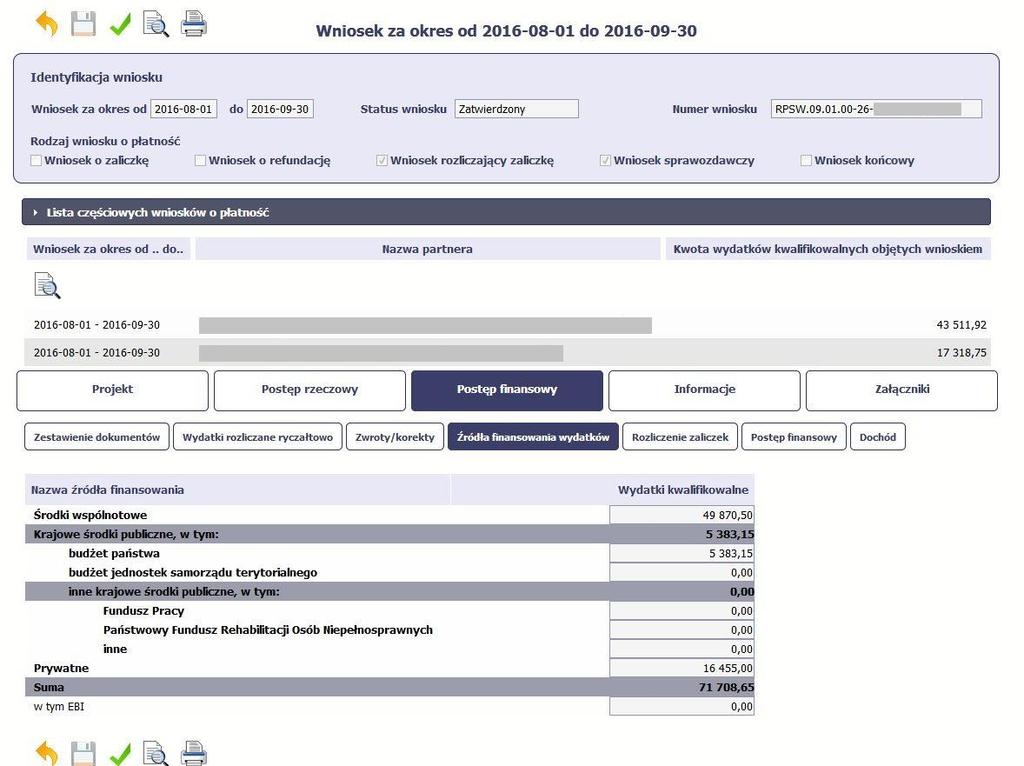The width and height of the screenshot is (1024, 766).
Task: Click the Status wniosku field Zatwierdzony
Action: pyautogui.click(x=517, y=109)
